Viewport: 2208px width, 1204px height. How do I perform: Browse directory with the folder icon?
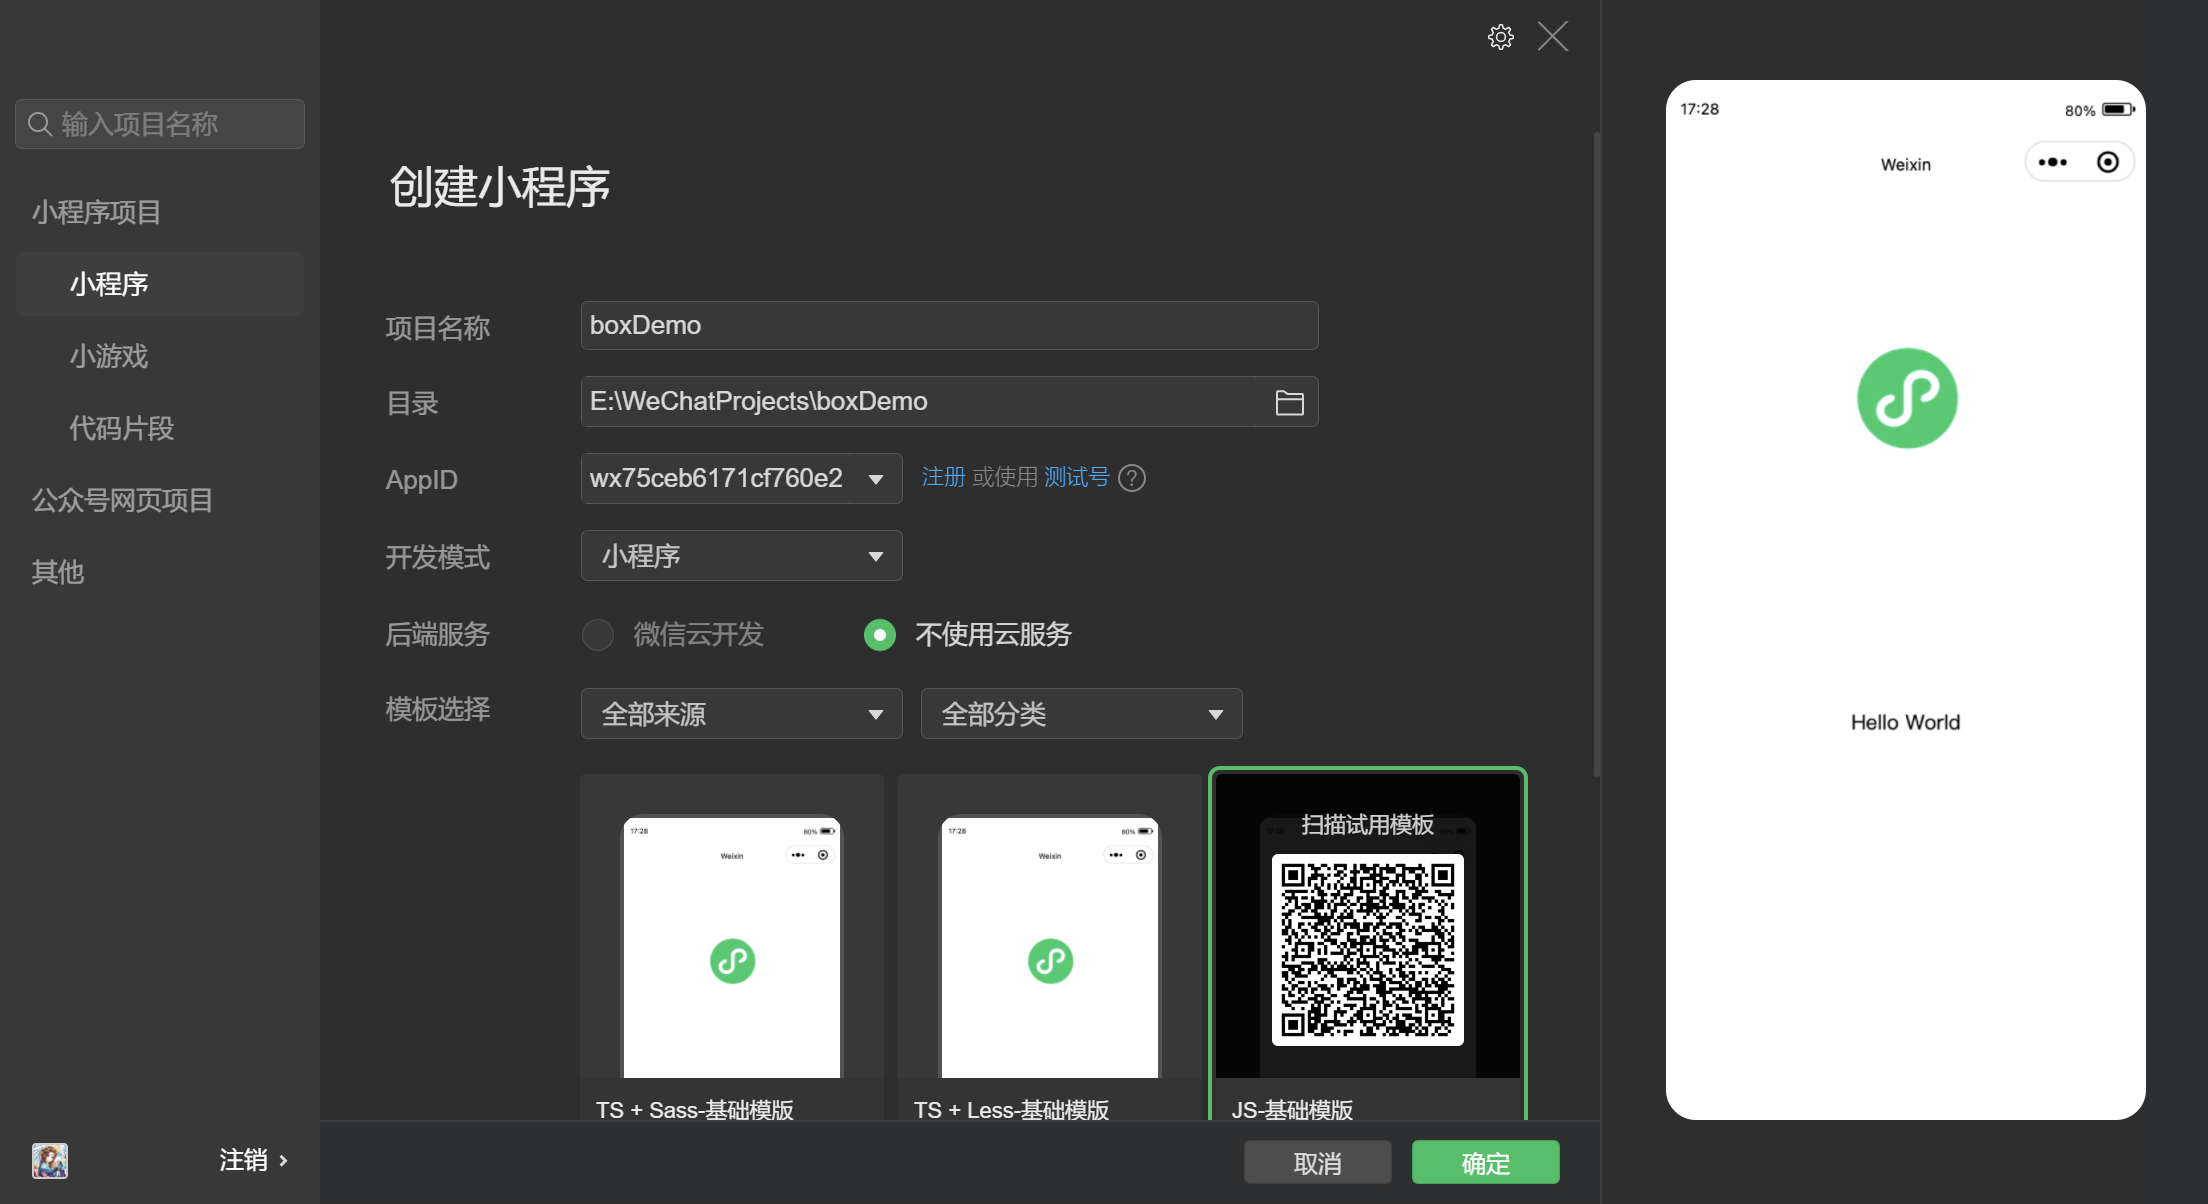1290,402
